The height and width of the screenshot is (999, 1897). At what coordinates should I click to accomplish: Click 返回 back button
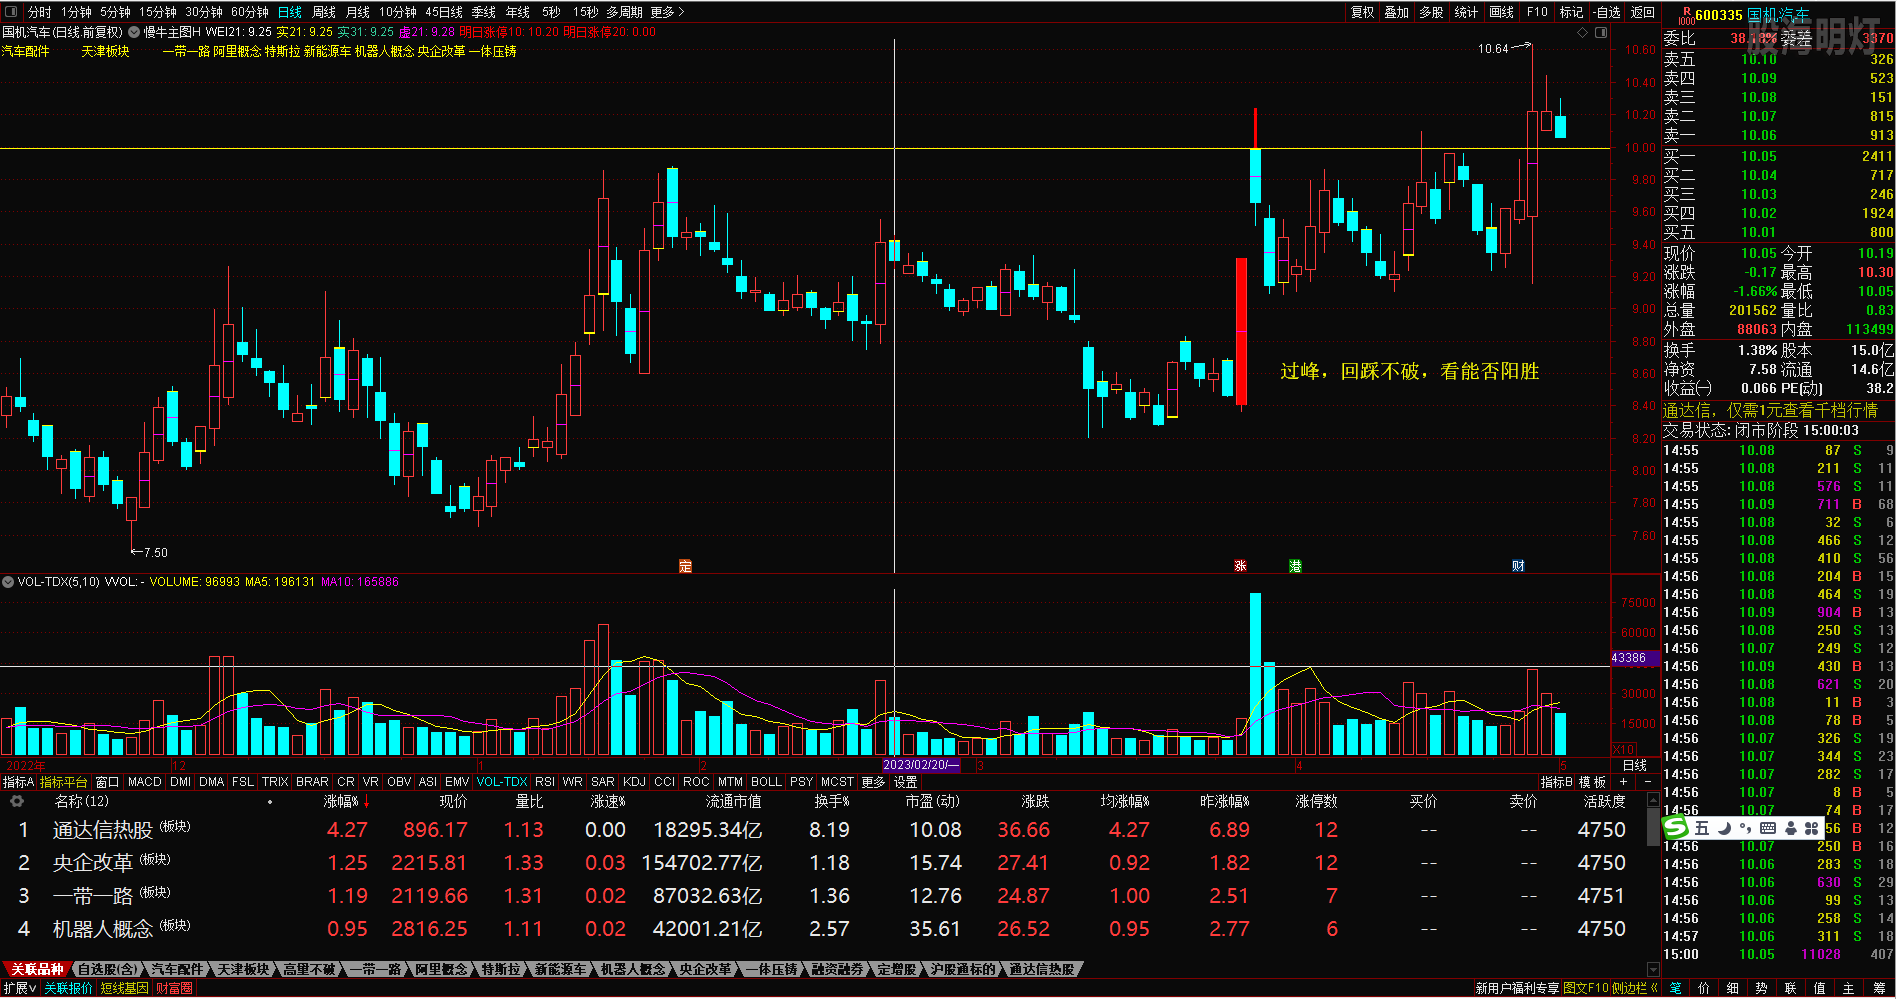(x=1643, y=12)
